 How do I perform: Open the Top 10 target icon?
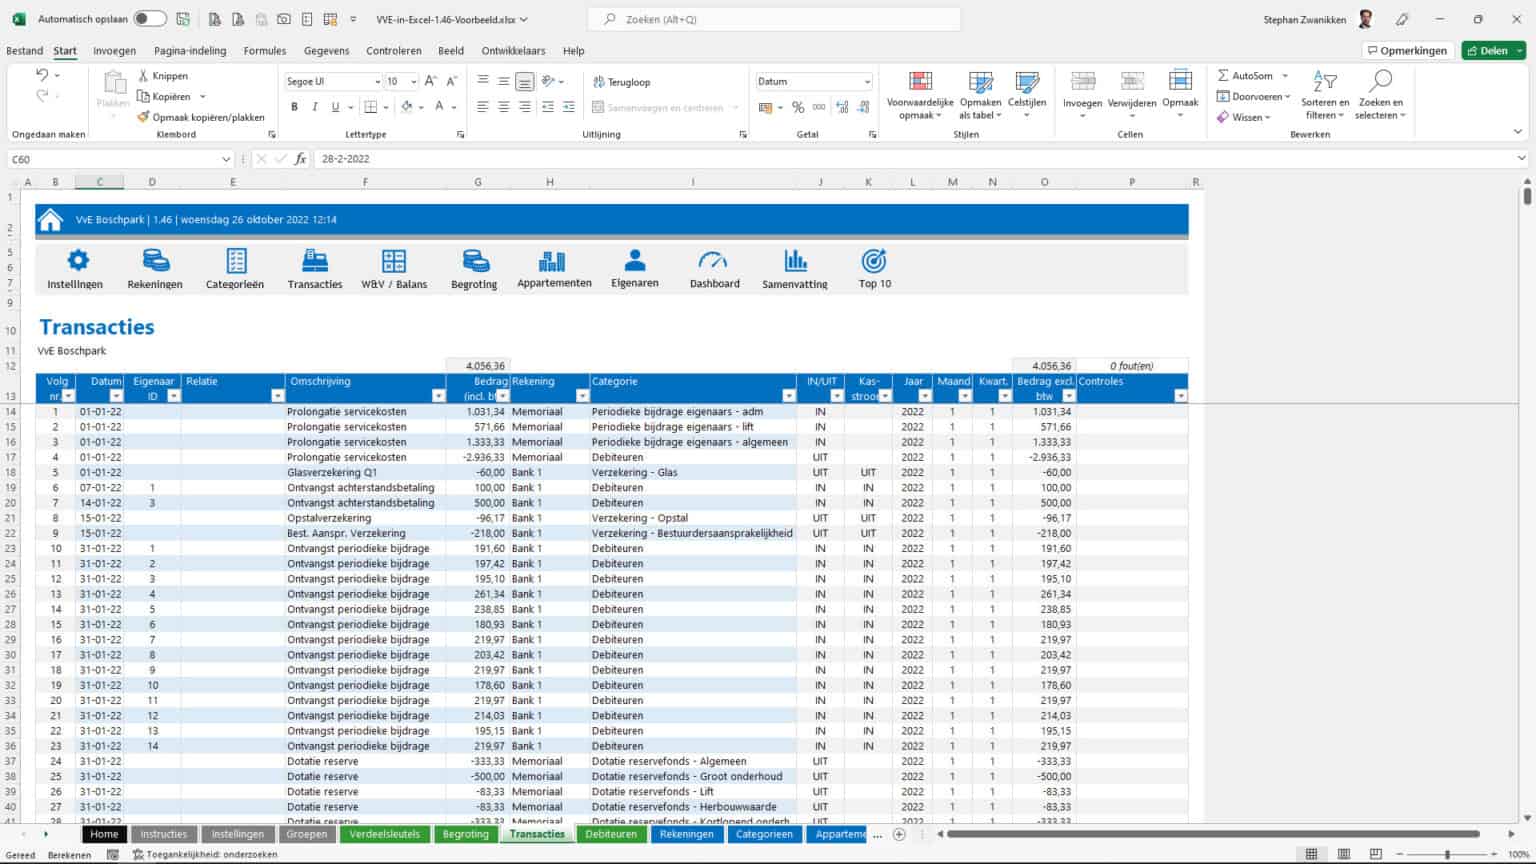(873, 262)
